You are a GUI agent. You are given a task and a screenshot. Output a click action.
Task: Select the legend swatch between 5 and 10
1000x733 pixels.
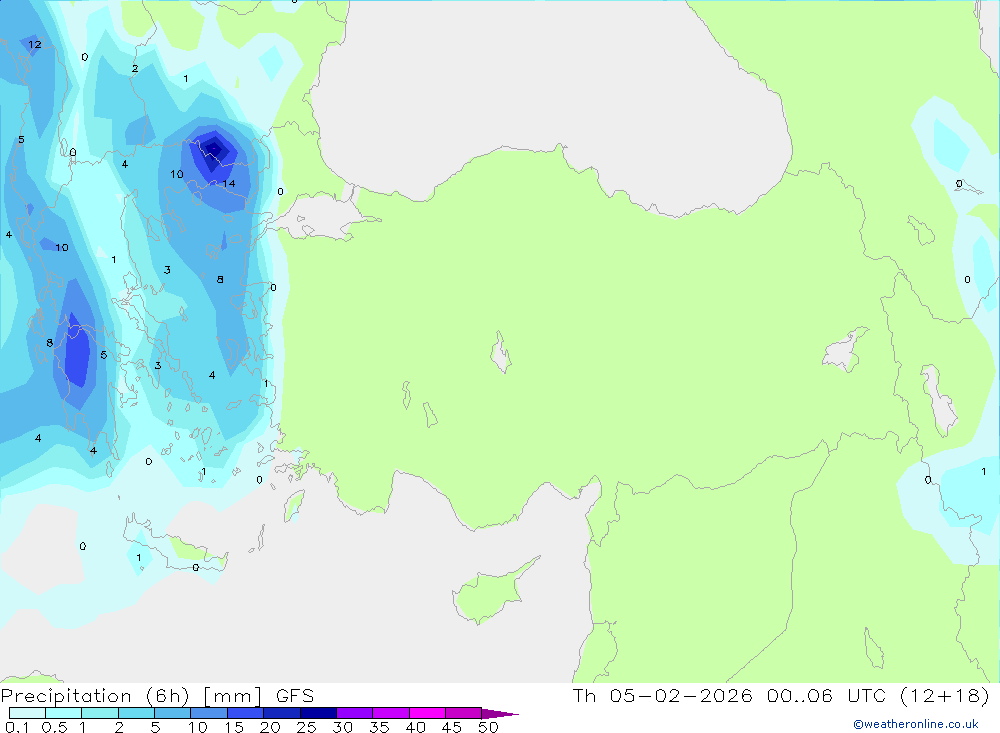173,713
